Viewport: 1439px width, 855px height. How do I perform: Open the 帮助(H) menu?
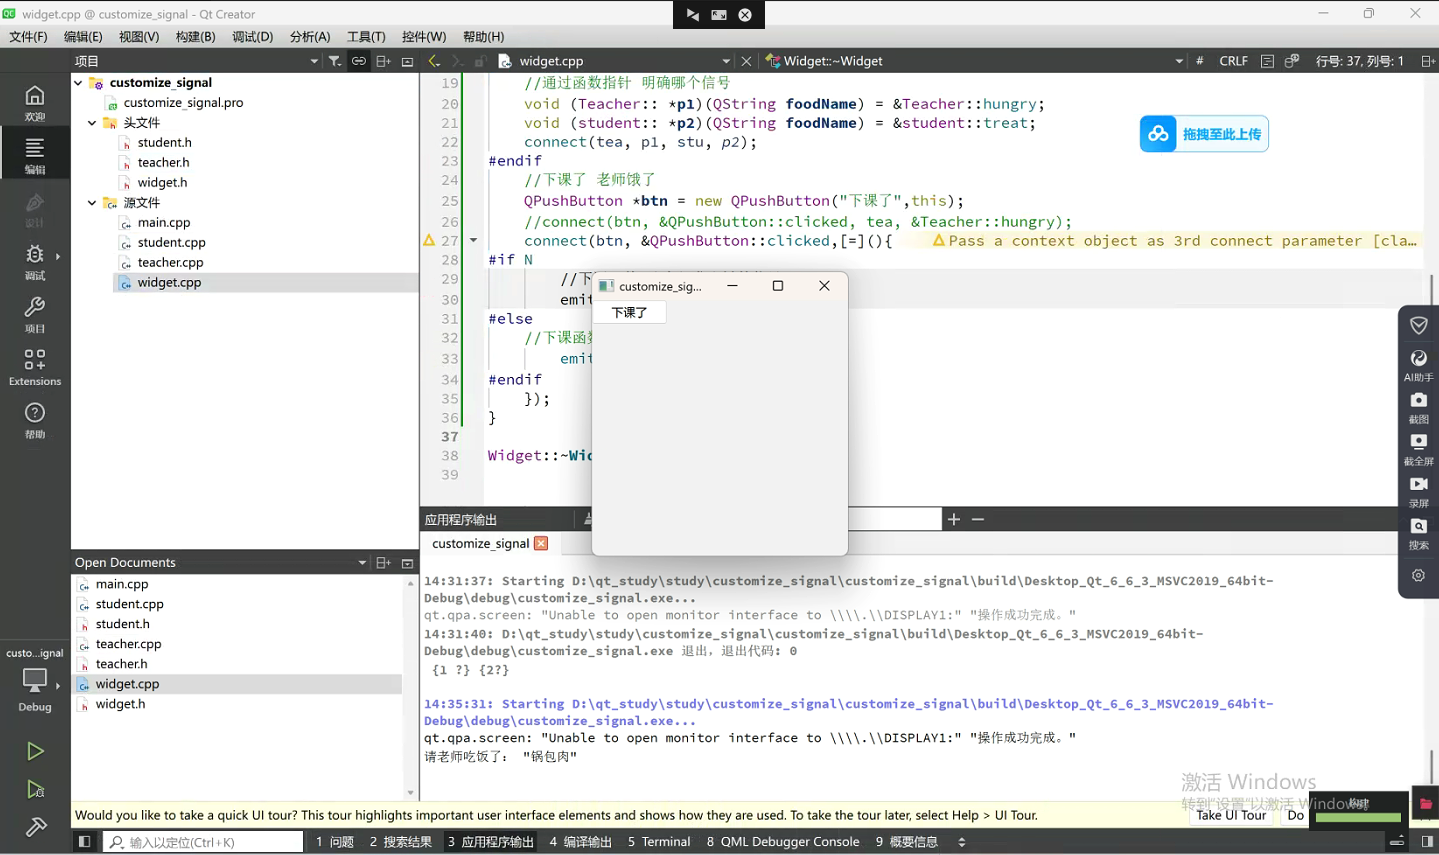483,37
